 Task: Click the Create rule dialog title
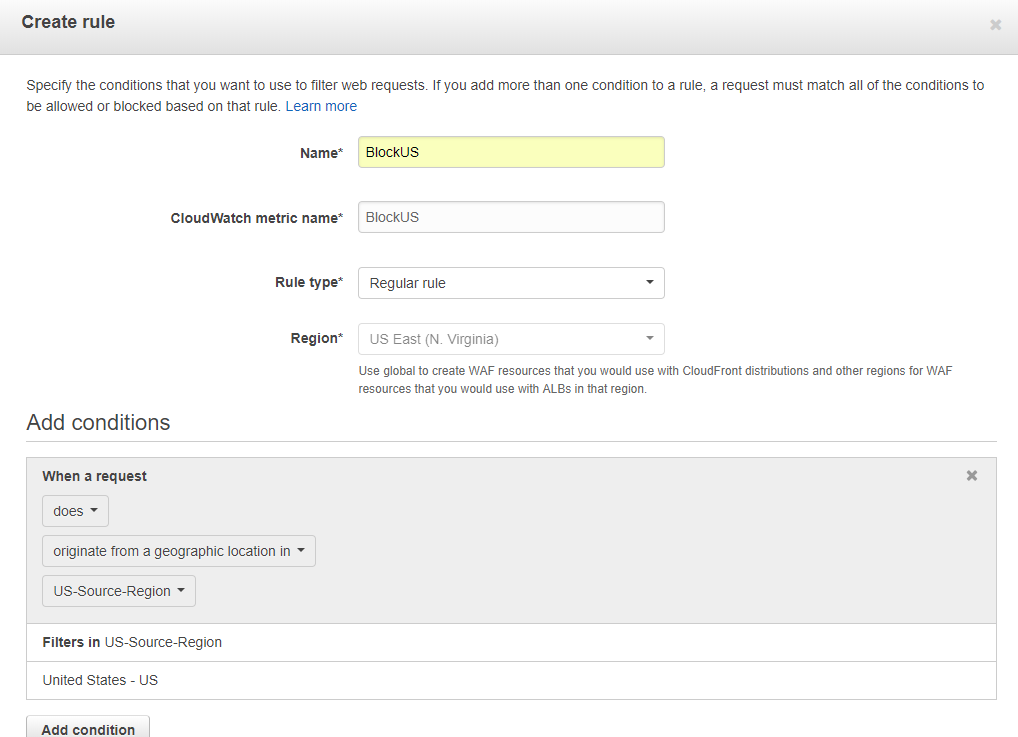pyautogui.click(x=68, y=22)
